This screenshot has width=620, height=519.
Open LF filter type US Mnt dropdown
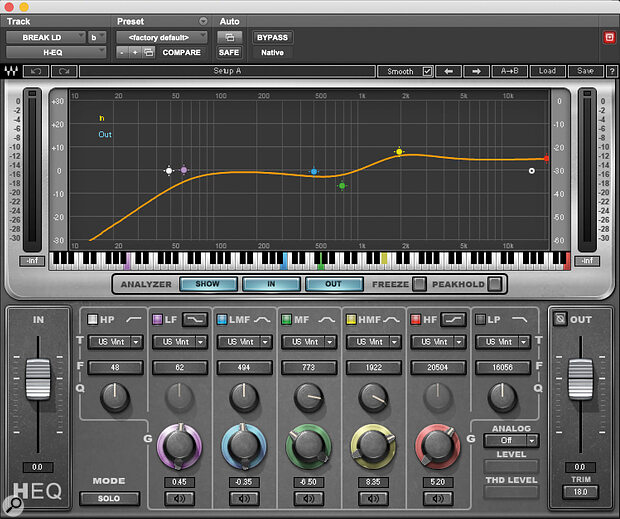(x=180, y=342)
